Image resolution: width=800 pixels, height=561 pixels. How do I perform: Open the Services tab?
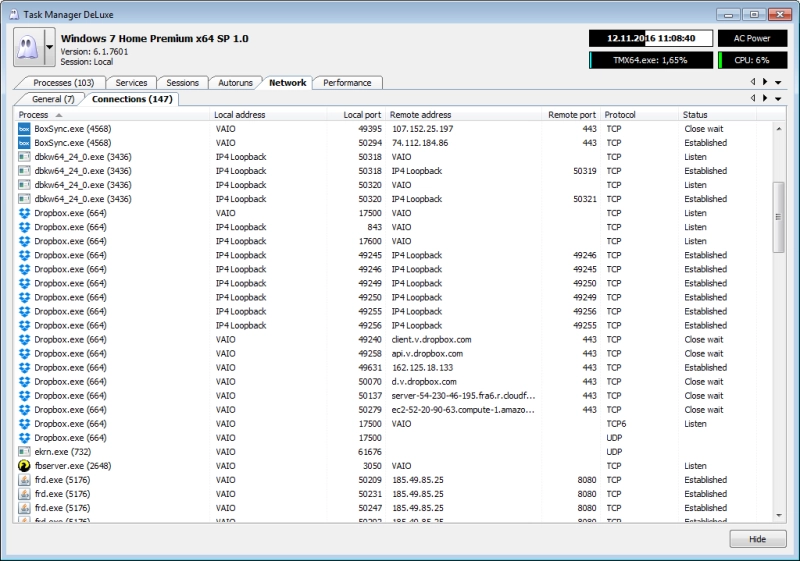tap(131, 83)
